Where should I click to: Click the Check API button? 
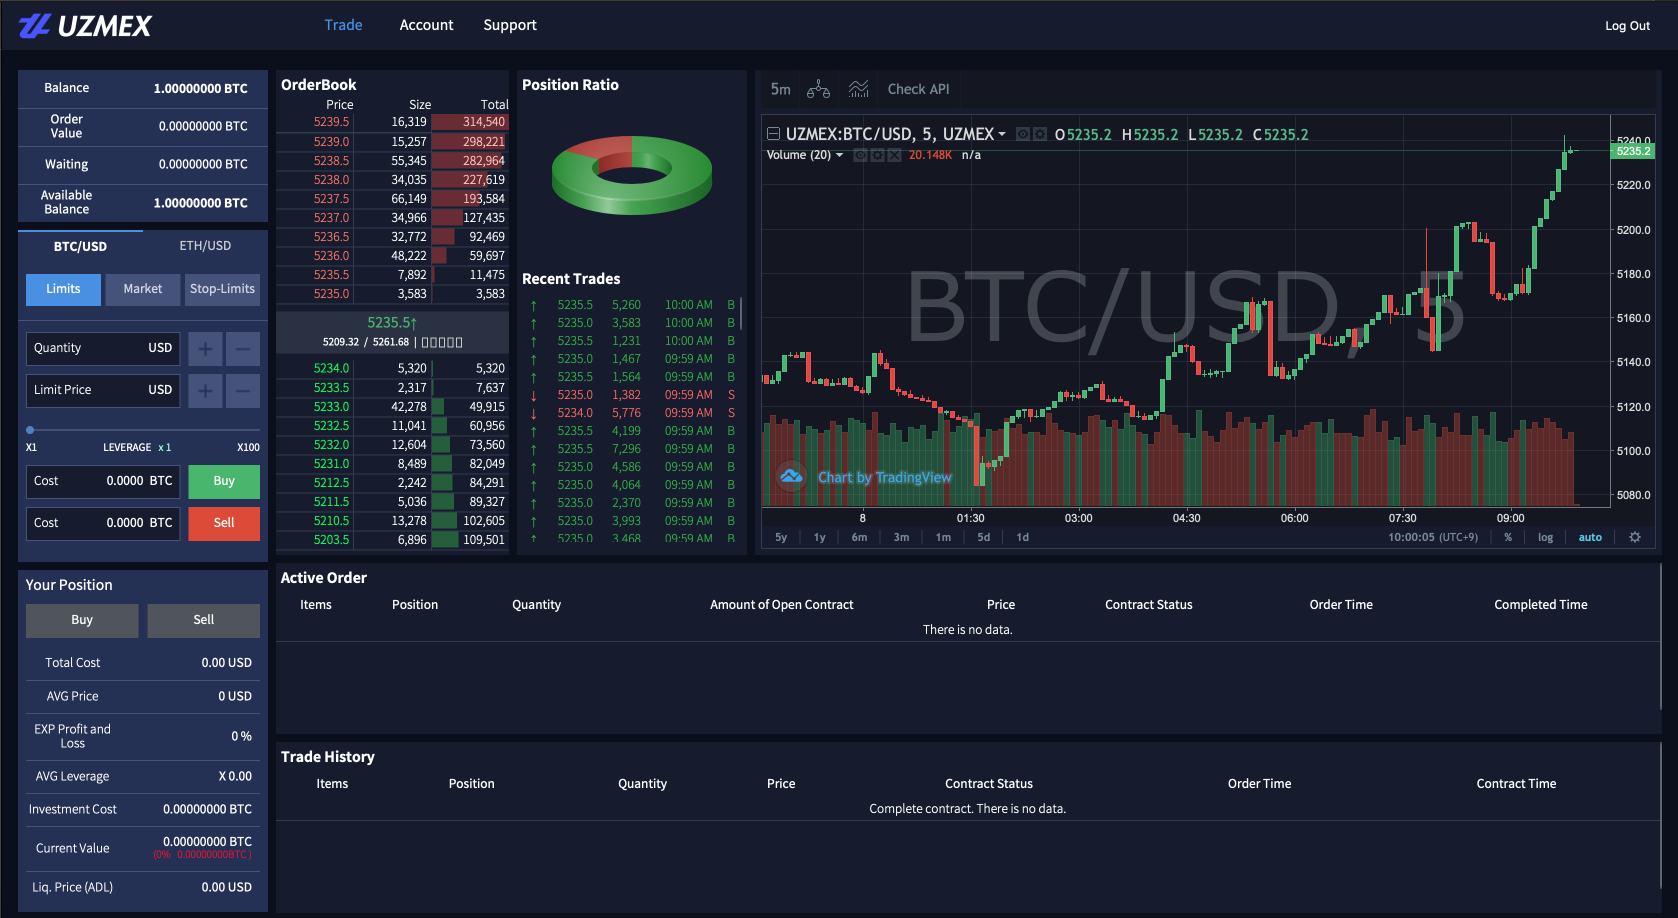click(x=919, y=89)
